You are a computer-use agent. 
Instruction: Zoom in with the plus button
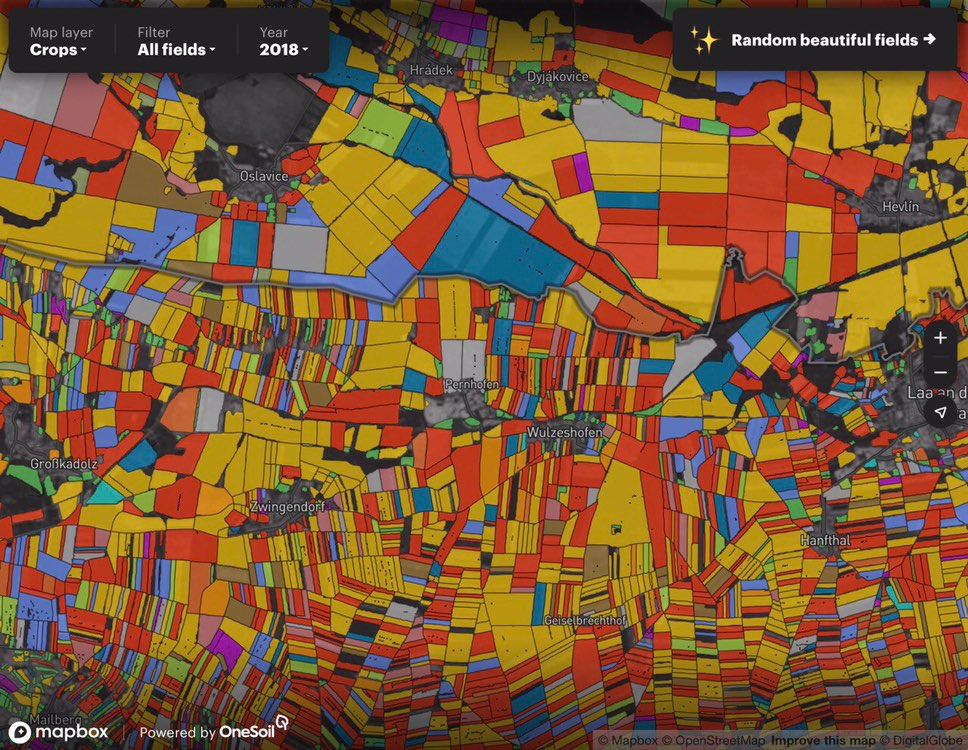point(940,338)
